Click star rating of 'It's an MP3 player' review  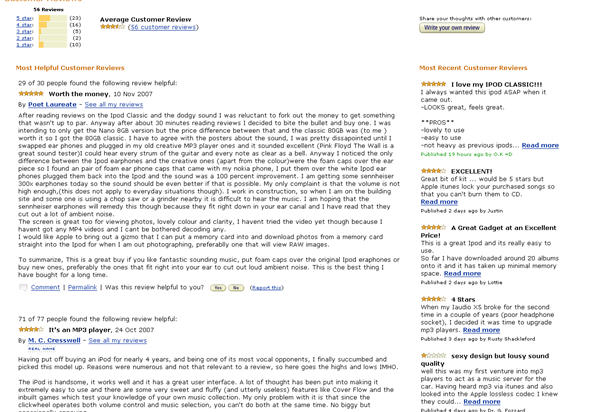[31, 329]
